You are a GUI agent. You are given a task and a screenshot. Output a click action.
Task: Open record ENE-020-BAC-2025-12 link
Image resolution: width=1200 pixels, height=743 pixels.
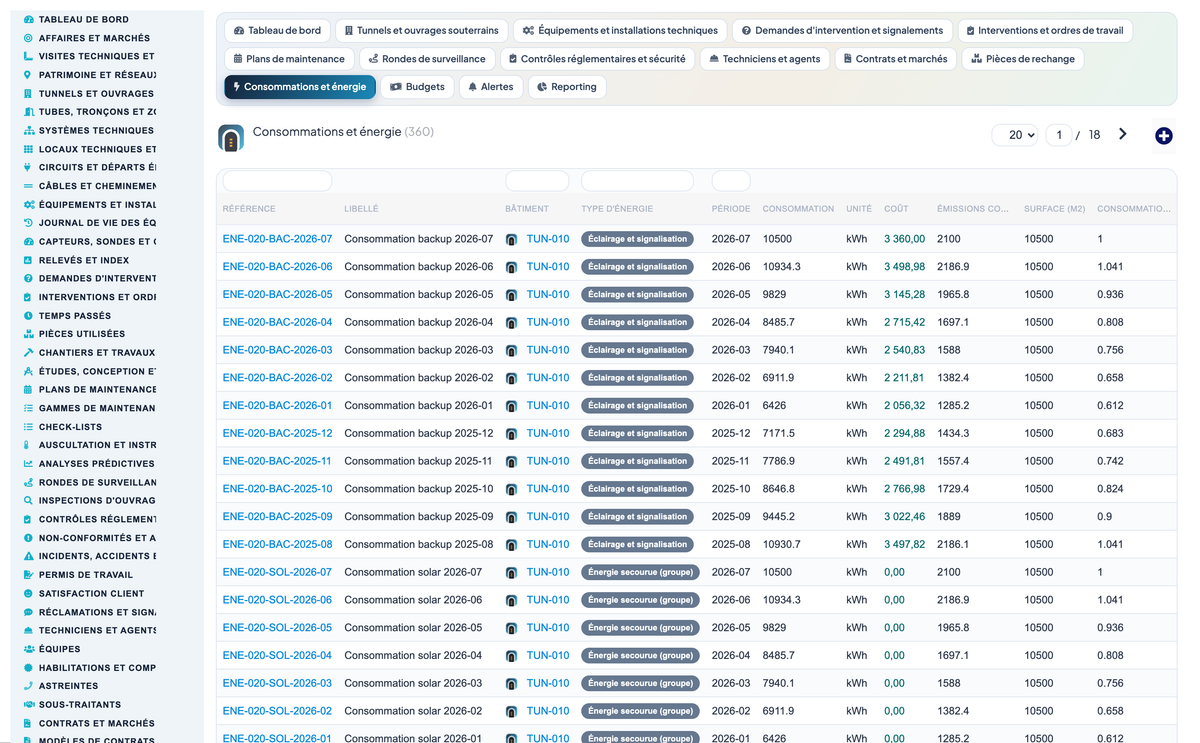tap(277, 434)
